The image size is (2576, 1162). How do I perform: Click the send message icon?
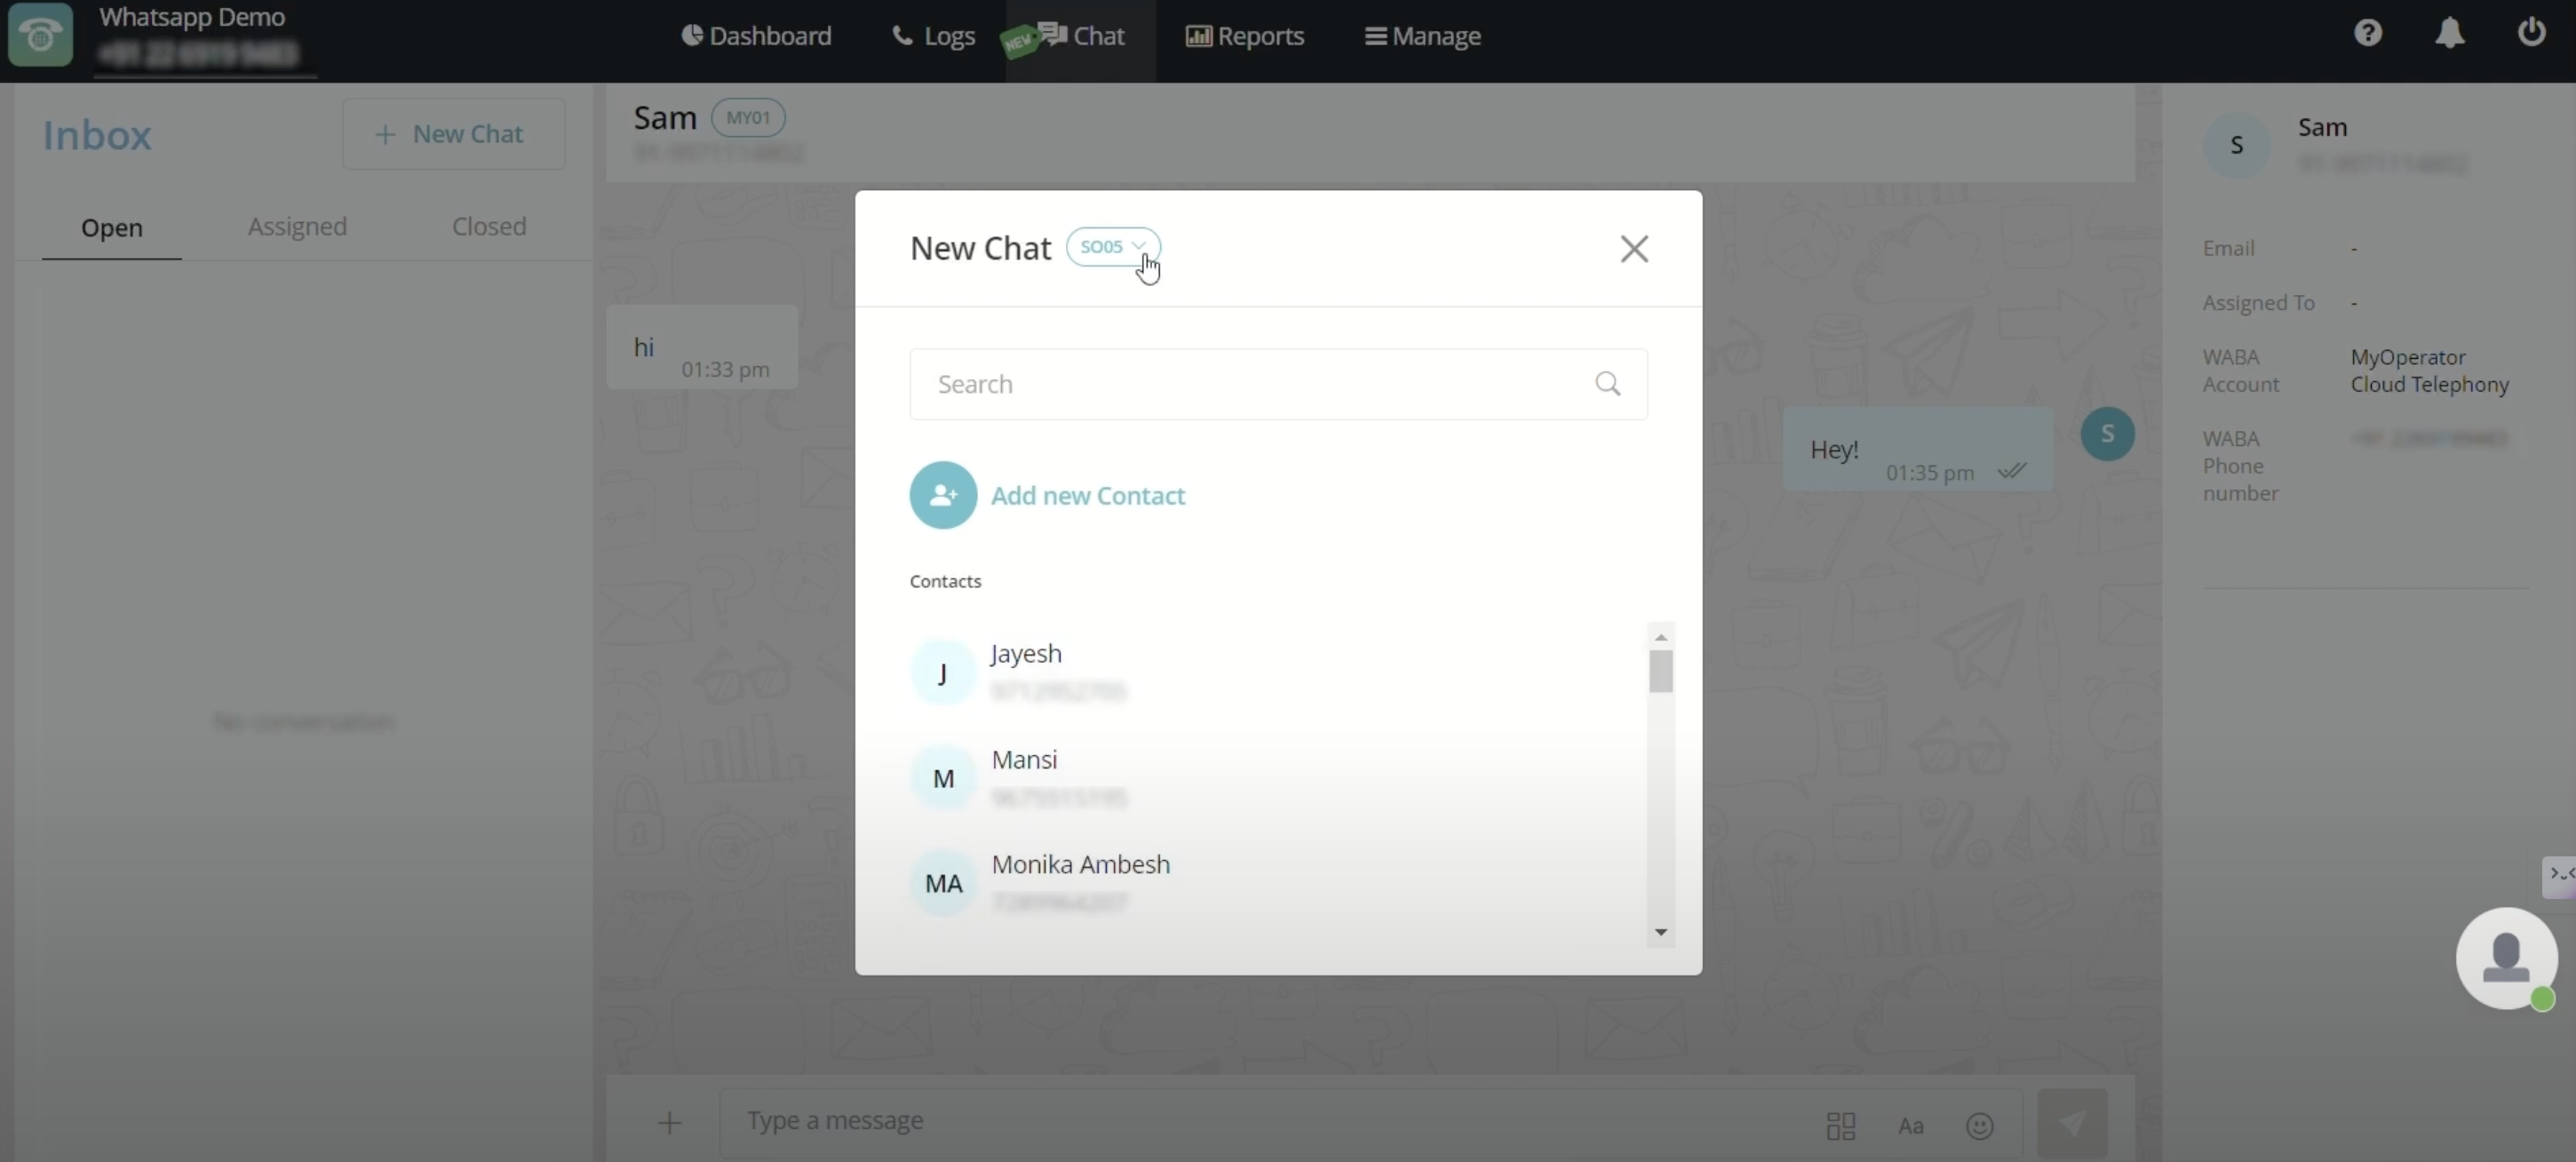2073,1123
